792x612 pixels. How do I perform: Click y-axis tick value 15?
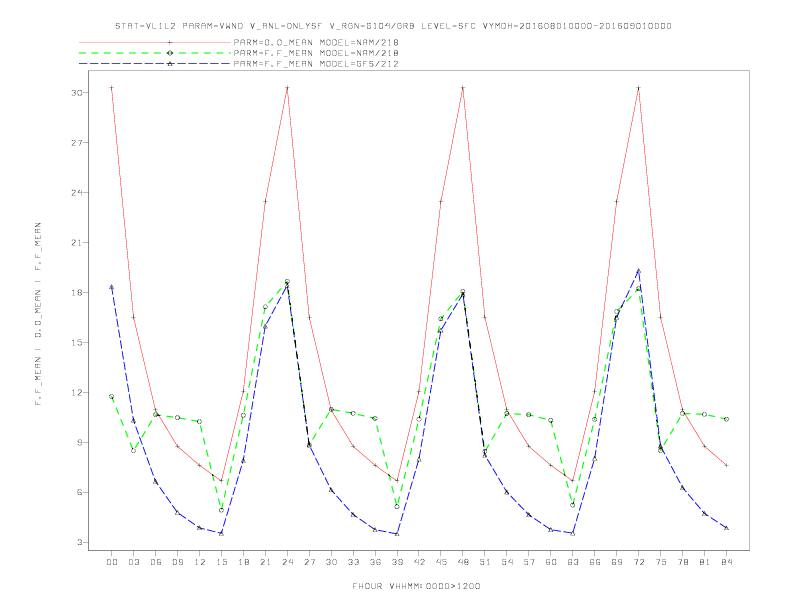point(77,343)
